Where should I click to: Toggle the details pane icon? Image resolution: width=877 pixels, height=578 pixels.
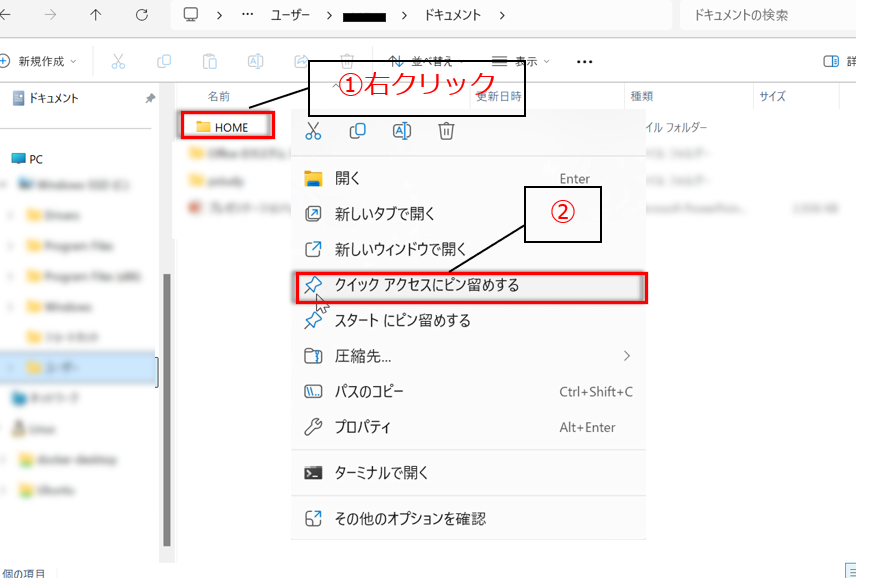(831, 62)
